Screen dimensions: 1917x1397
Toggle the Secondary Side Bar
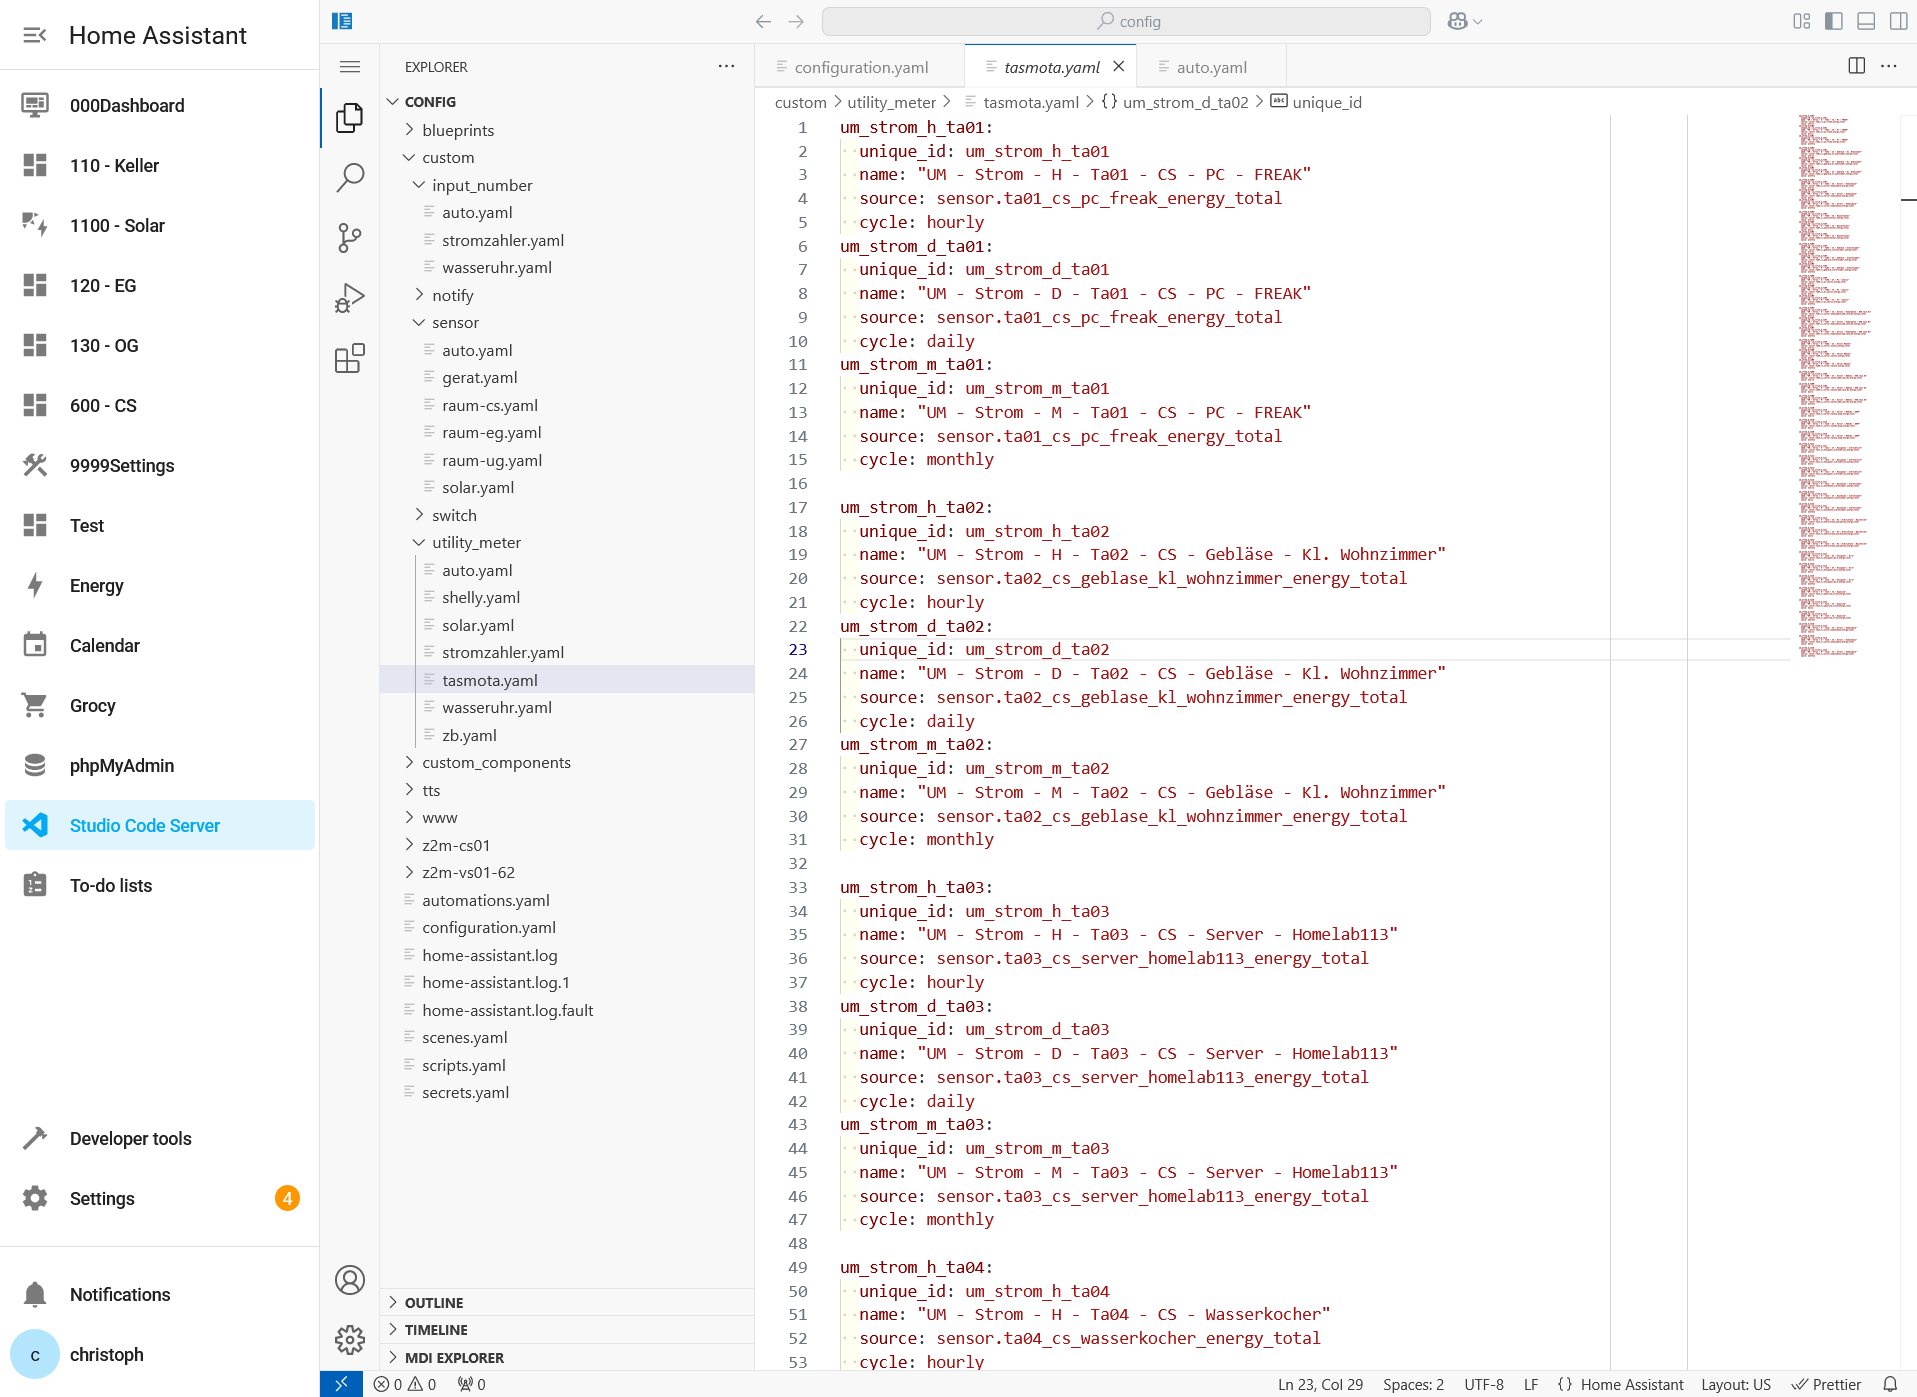(1897, 20)
